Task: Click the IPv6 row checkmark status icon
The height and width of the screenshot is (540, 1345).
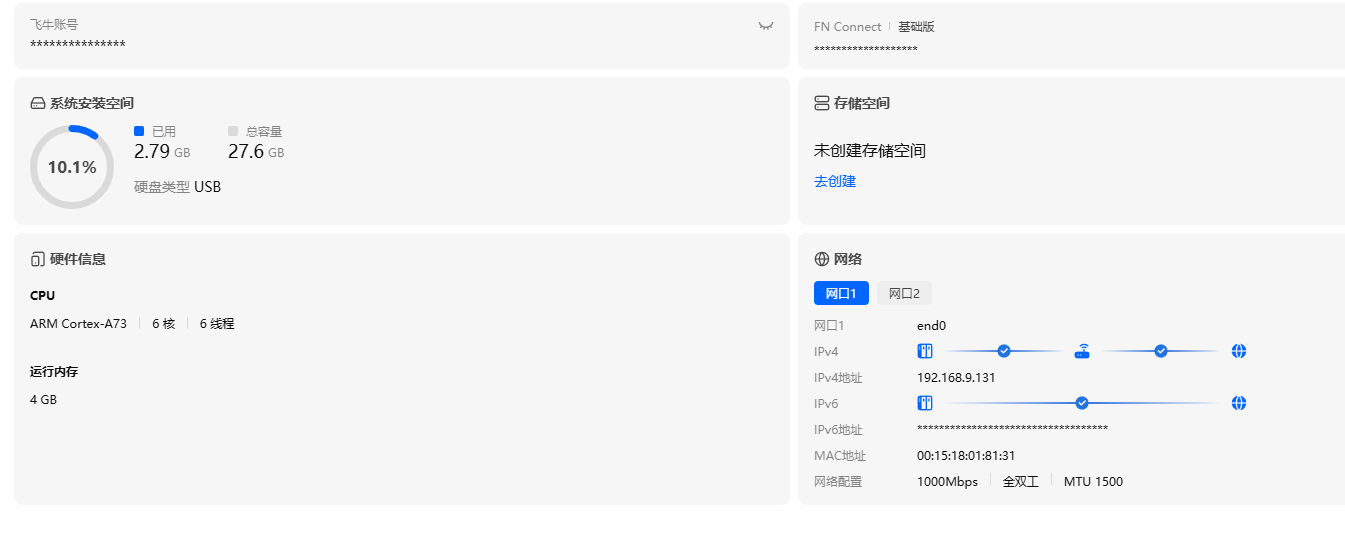Action: 1082,403
